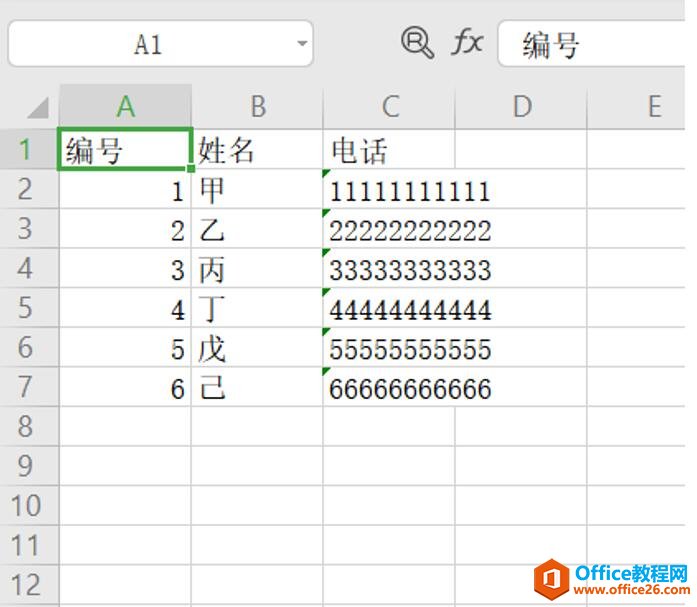The width and height of the screenshot is (697, 607).
Task: Click phone cell 11111111111
Action: [x=389, y=188]
